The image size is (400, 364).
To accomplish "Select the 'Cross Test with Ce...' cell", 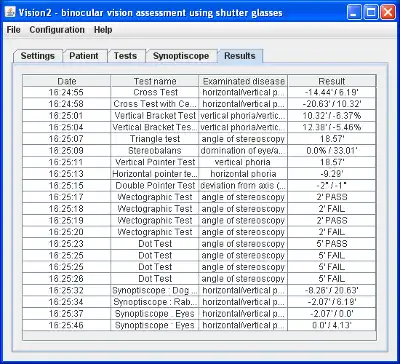I will coord(155,104).
